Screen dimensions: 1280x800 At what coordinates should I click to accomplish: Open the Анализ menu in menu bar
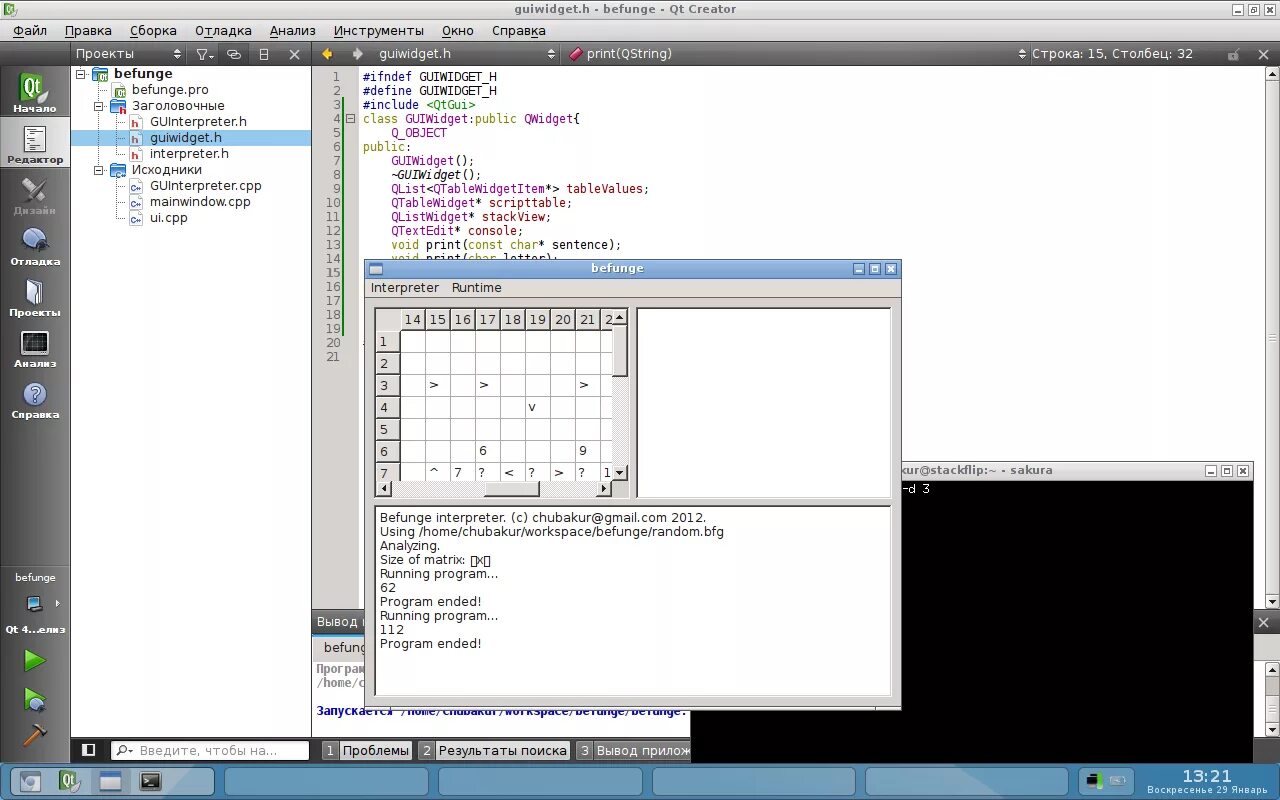[292, 31]
